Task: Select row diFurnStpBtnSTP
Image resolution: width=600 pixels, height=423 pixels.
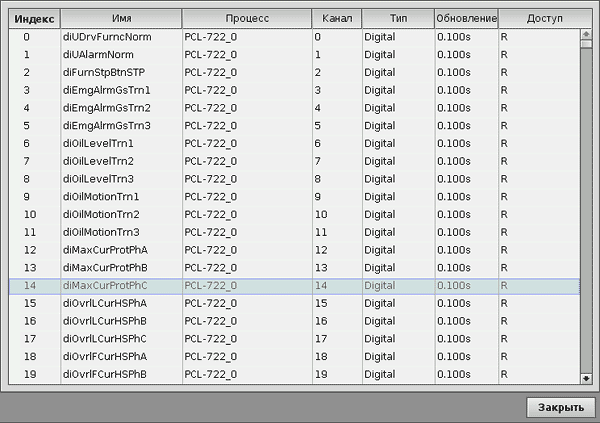Action: (294, 72)
